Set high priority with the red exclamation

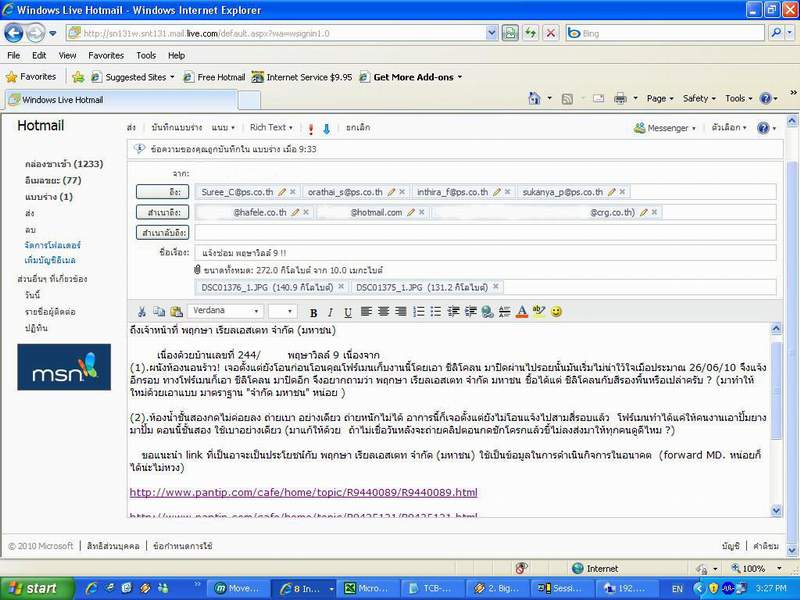coord(311,129)
